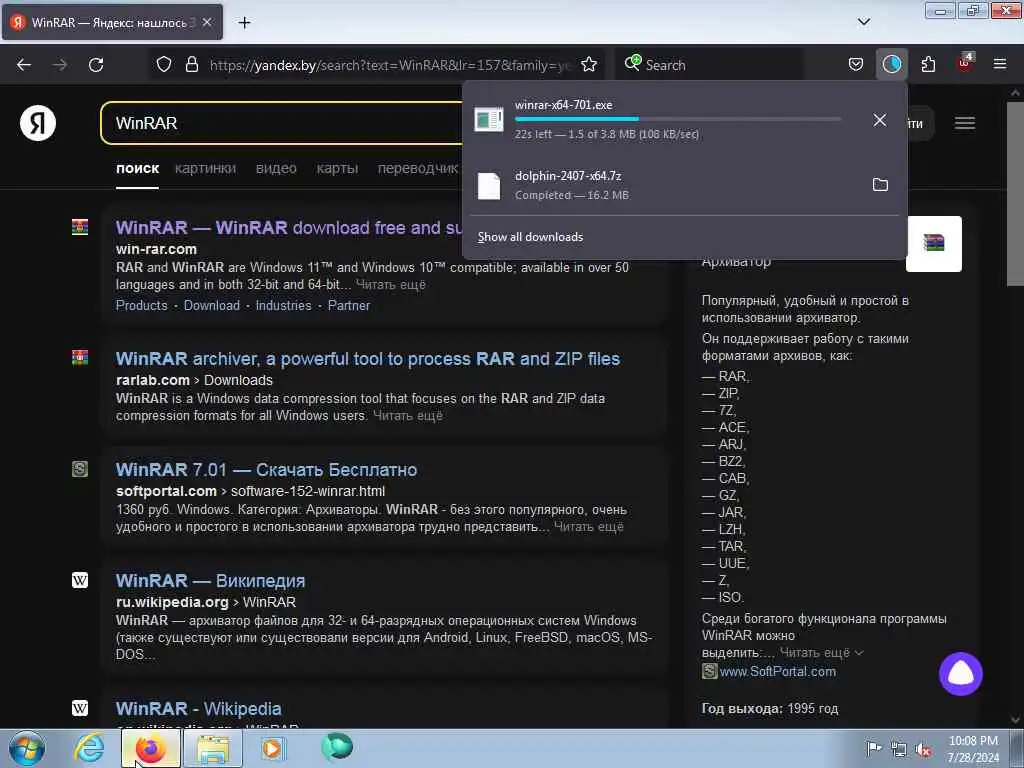Open Windows Explorer folder in taskbar
Screen dimensions: 1024x768
[x=213, y=748]
